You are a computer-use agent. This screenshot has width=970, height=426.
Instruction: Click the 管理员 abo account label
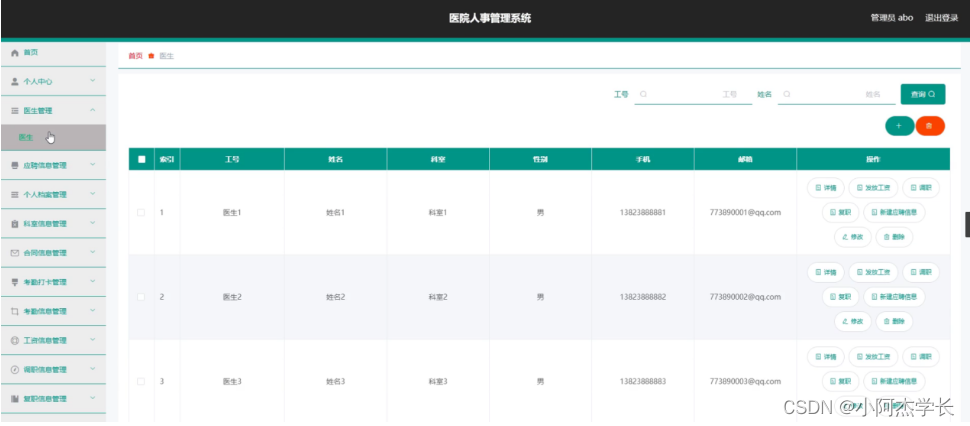pos(891,18)
